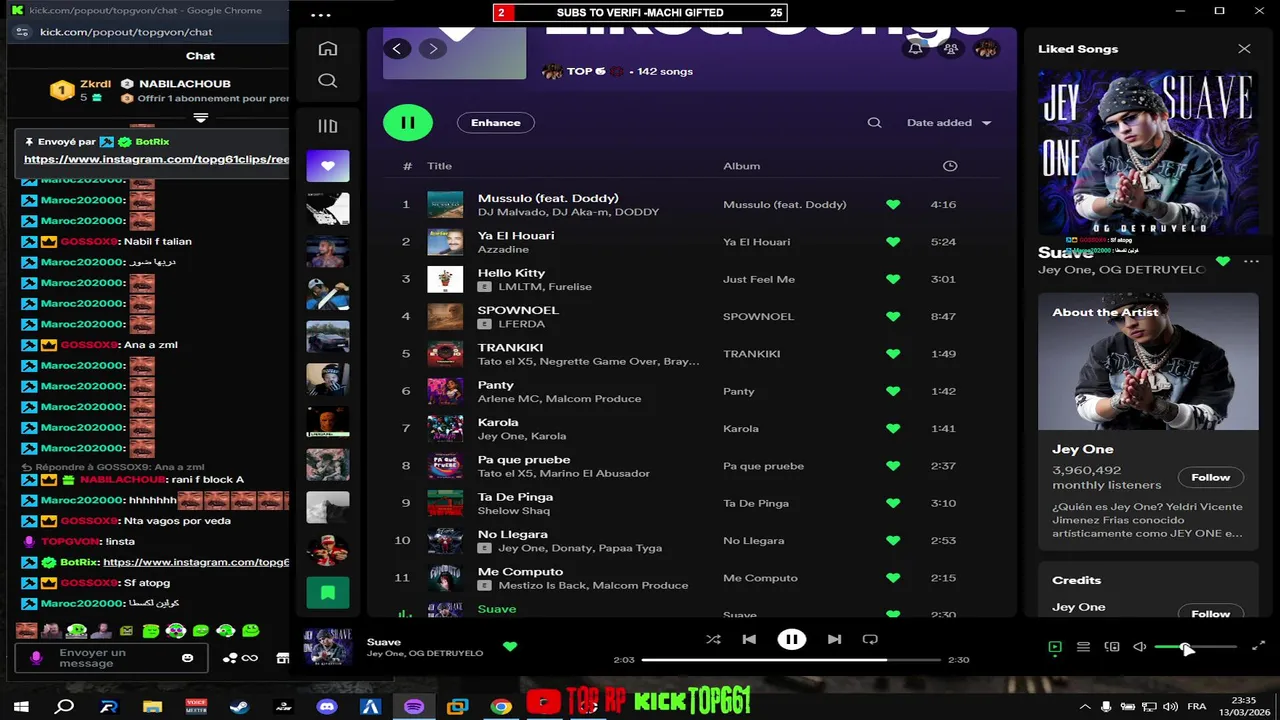
Task: Open artist link Shelow Shaq
Action: (514, 511)
